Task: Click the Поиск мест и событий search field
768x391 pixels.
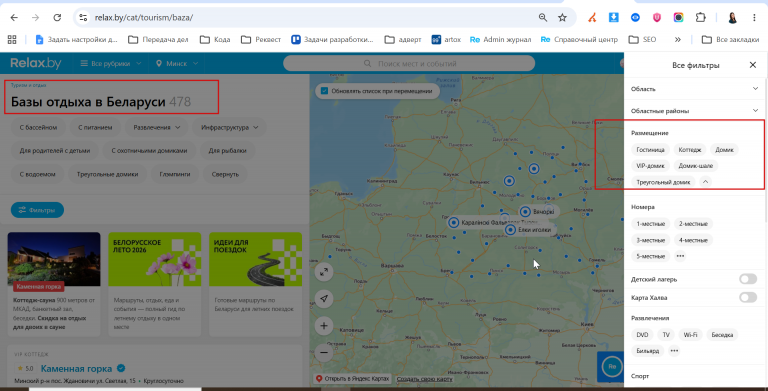Action: pos(409,64)
